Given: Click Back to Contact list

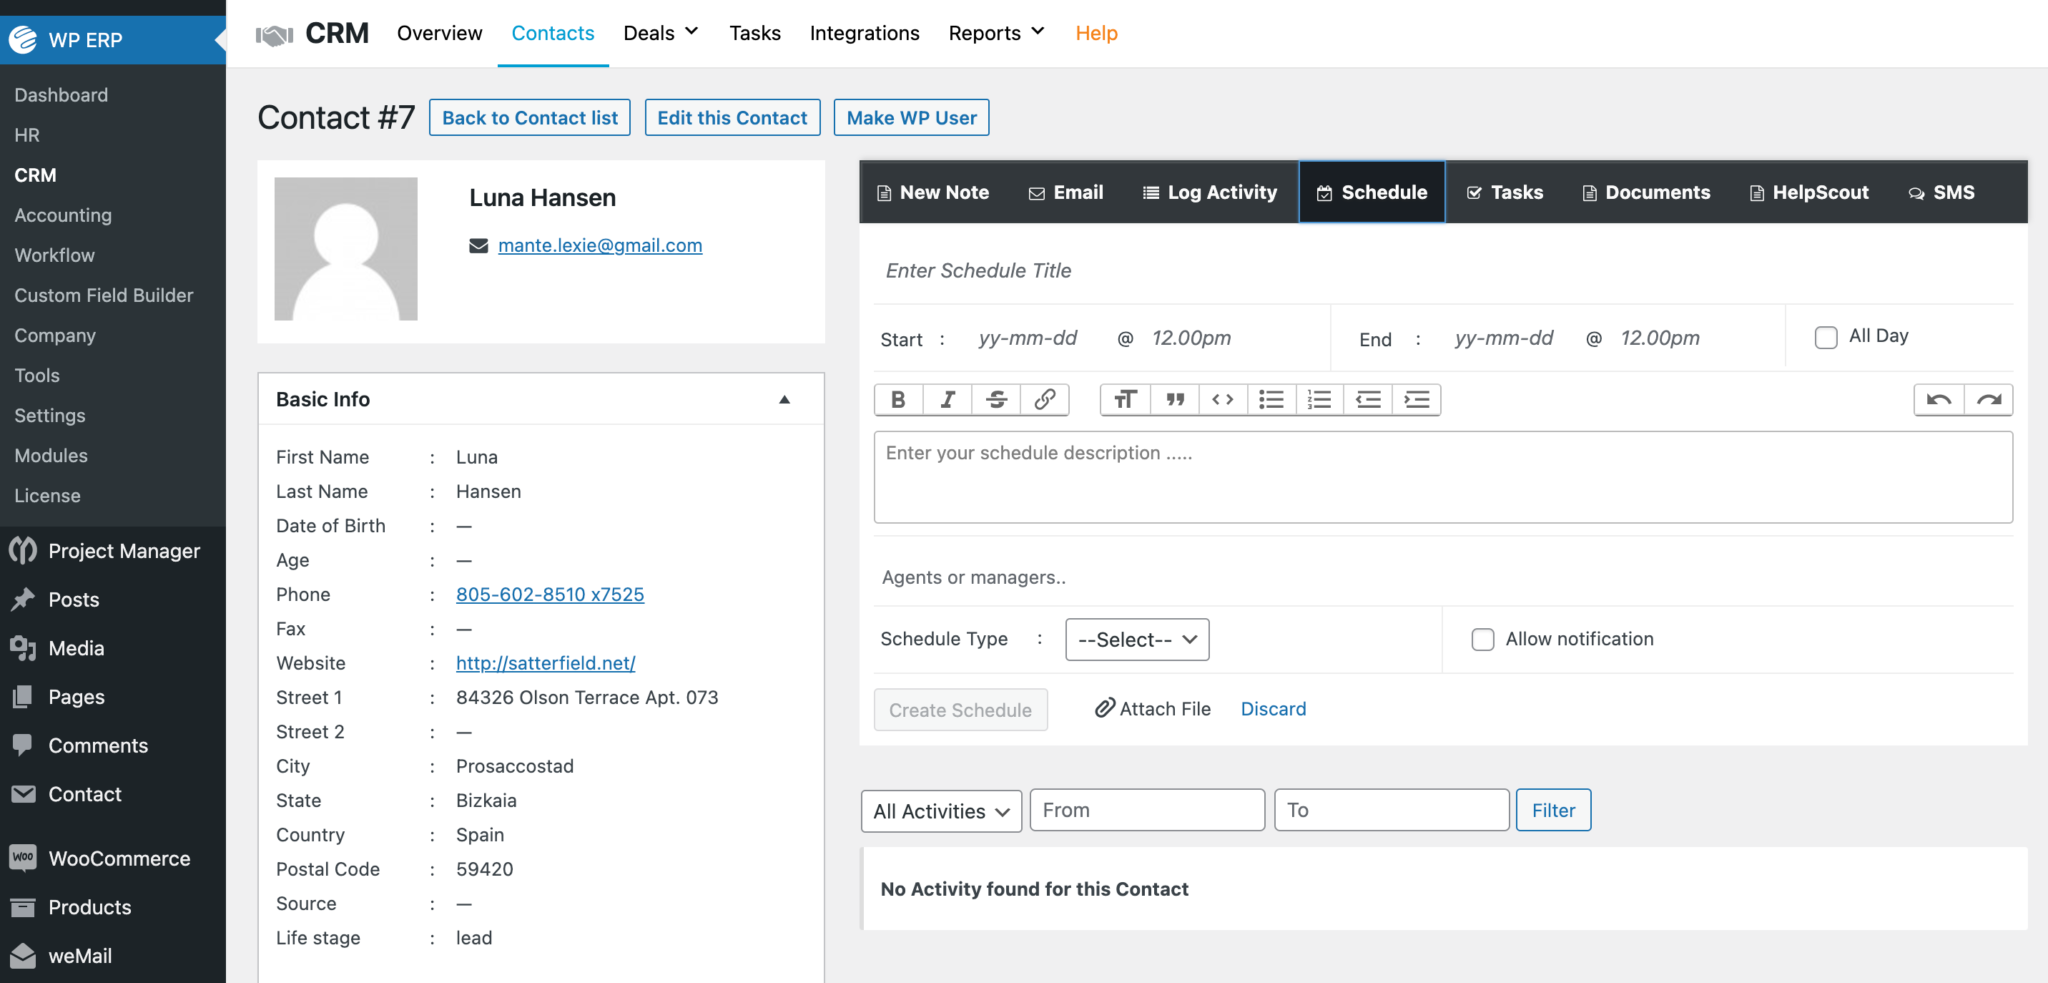Looking at the screenshot, I should [529, 117].
